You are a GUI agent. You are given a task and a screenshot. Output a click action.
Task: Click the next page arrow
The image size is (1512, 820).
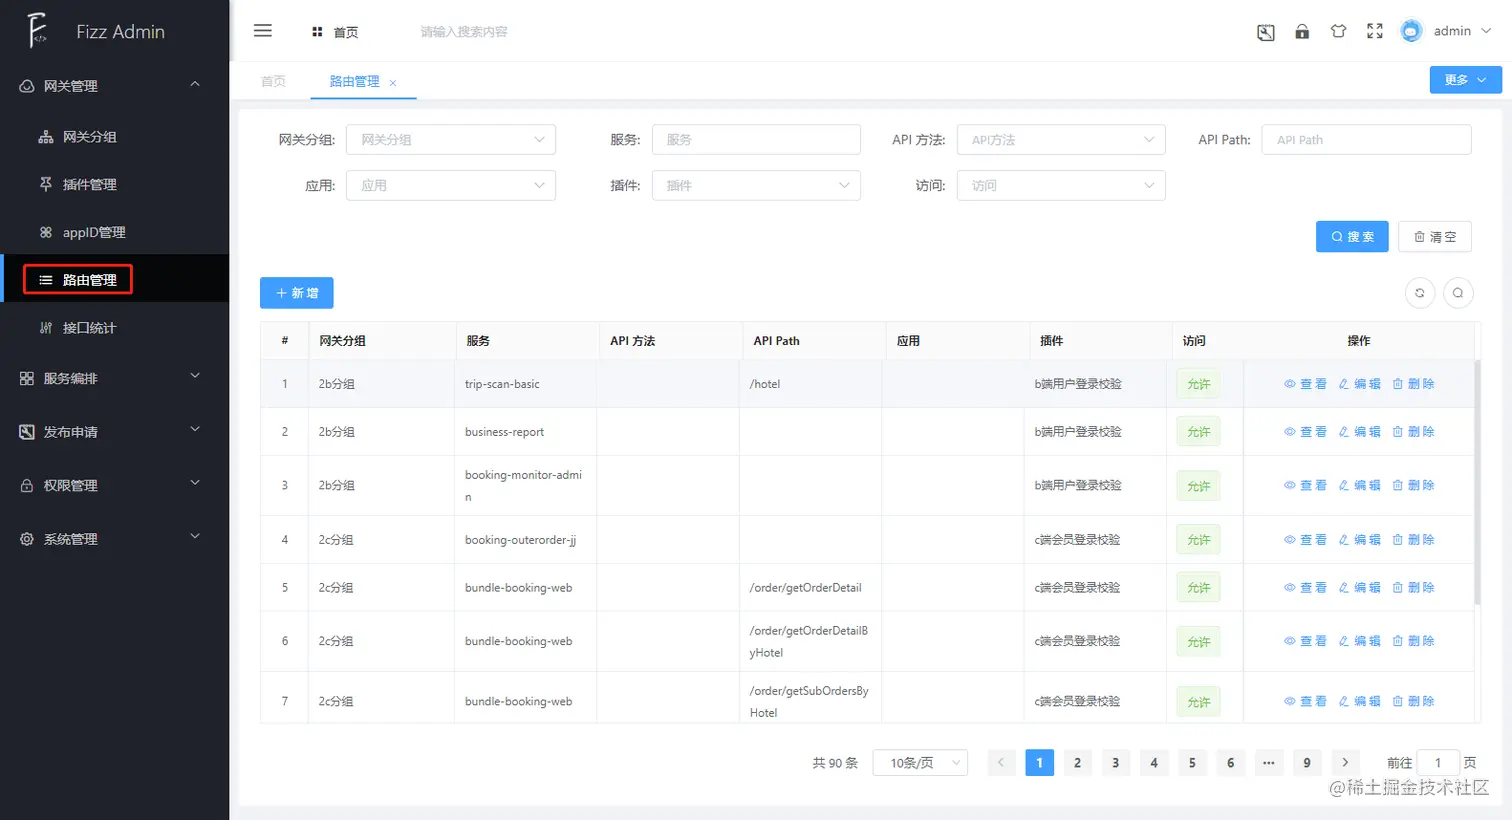1345,763
